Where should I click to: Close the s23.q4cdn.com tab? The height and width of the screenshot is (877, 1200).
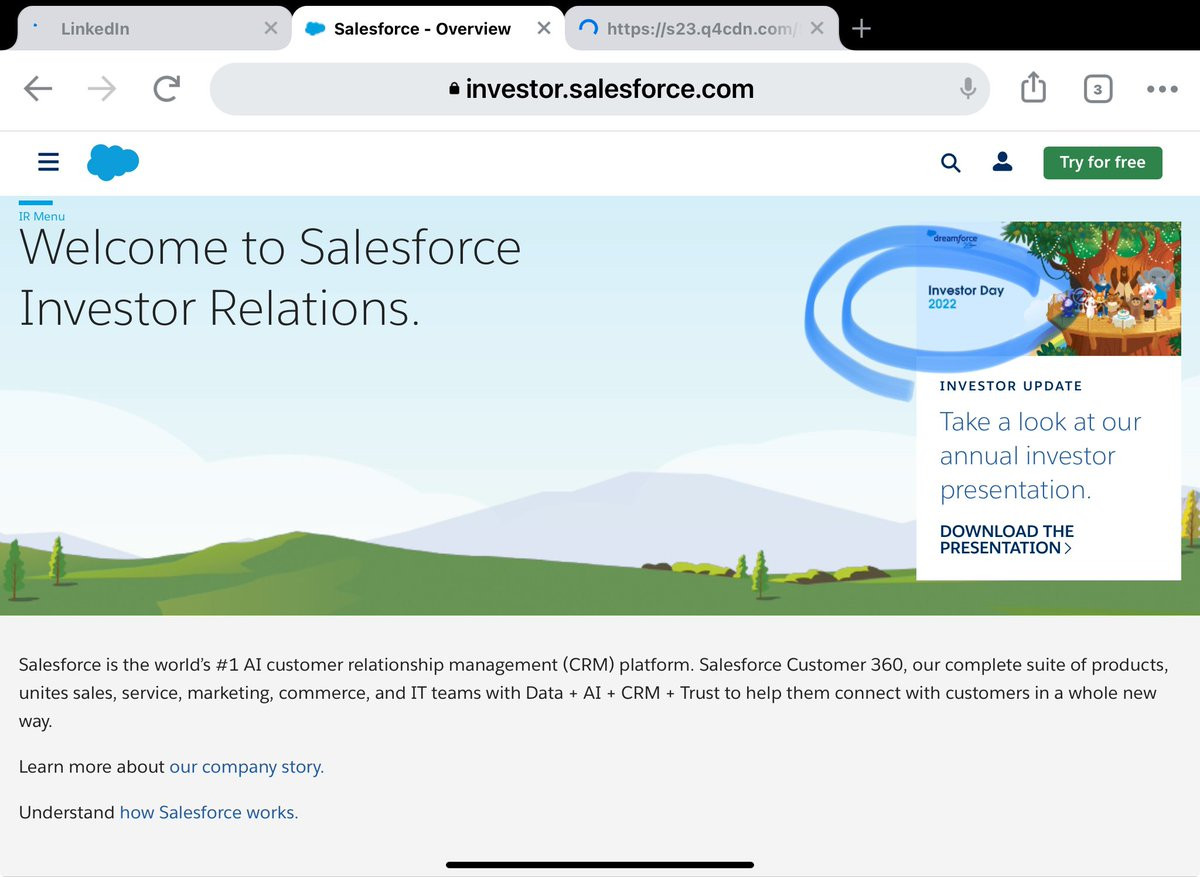pyautogui.click(x=817, y=28)
